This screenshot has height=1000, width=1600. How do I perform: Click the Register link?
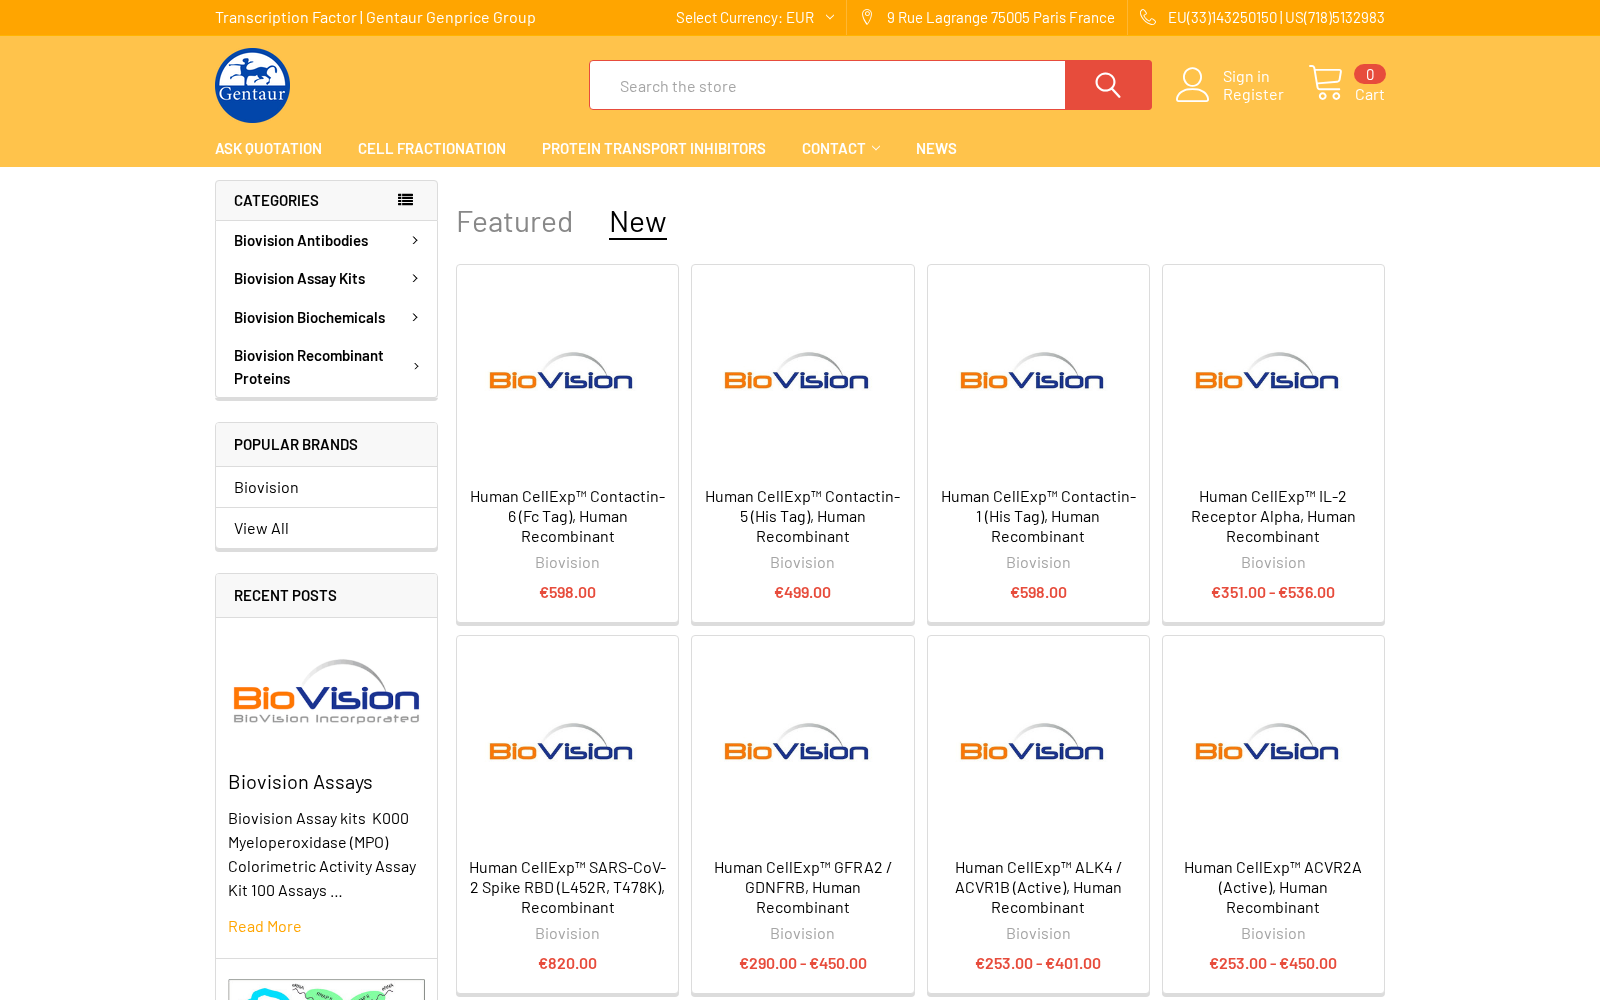pos(1253,94)
